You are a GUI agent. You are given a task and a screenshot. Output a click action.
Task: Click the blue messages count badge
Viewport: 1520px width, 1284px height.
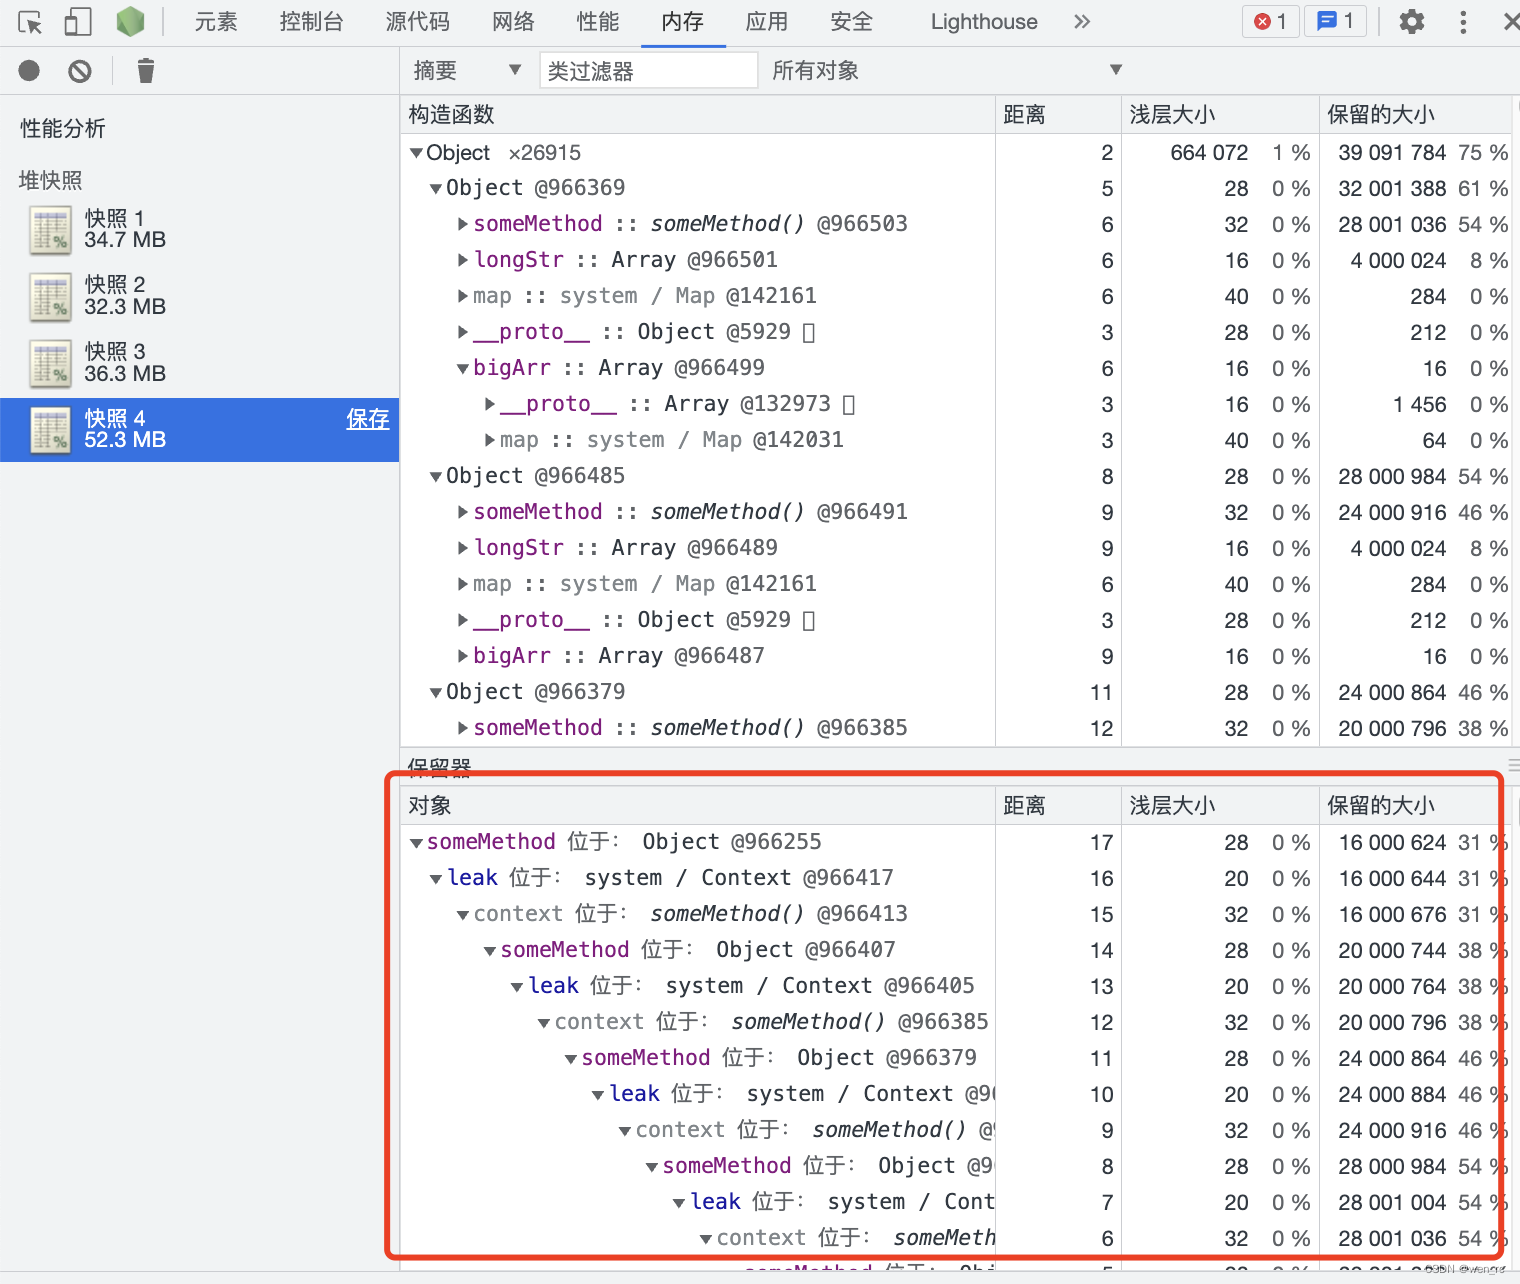click(x=1336, y=21)
